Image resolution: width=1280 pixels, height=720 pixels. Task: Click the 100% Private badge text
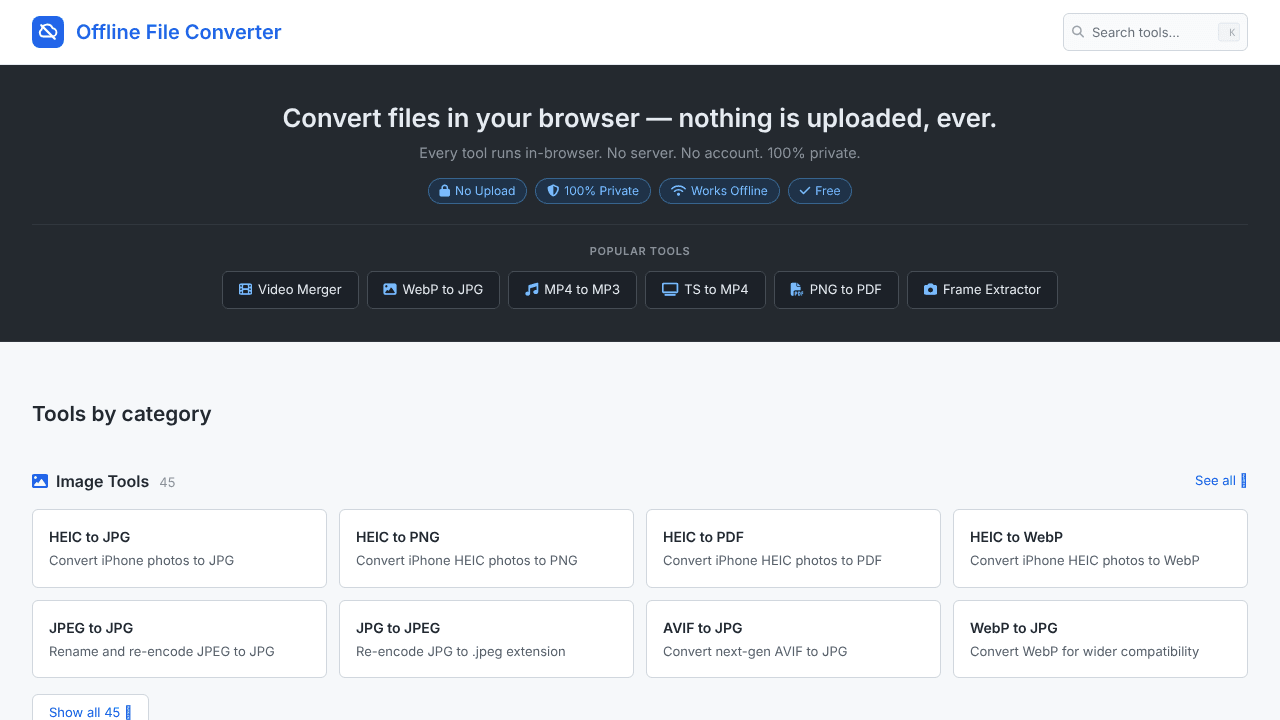[601, 191]
